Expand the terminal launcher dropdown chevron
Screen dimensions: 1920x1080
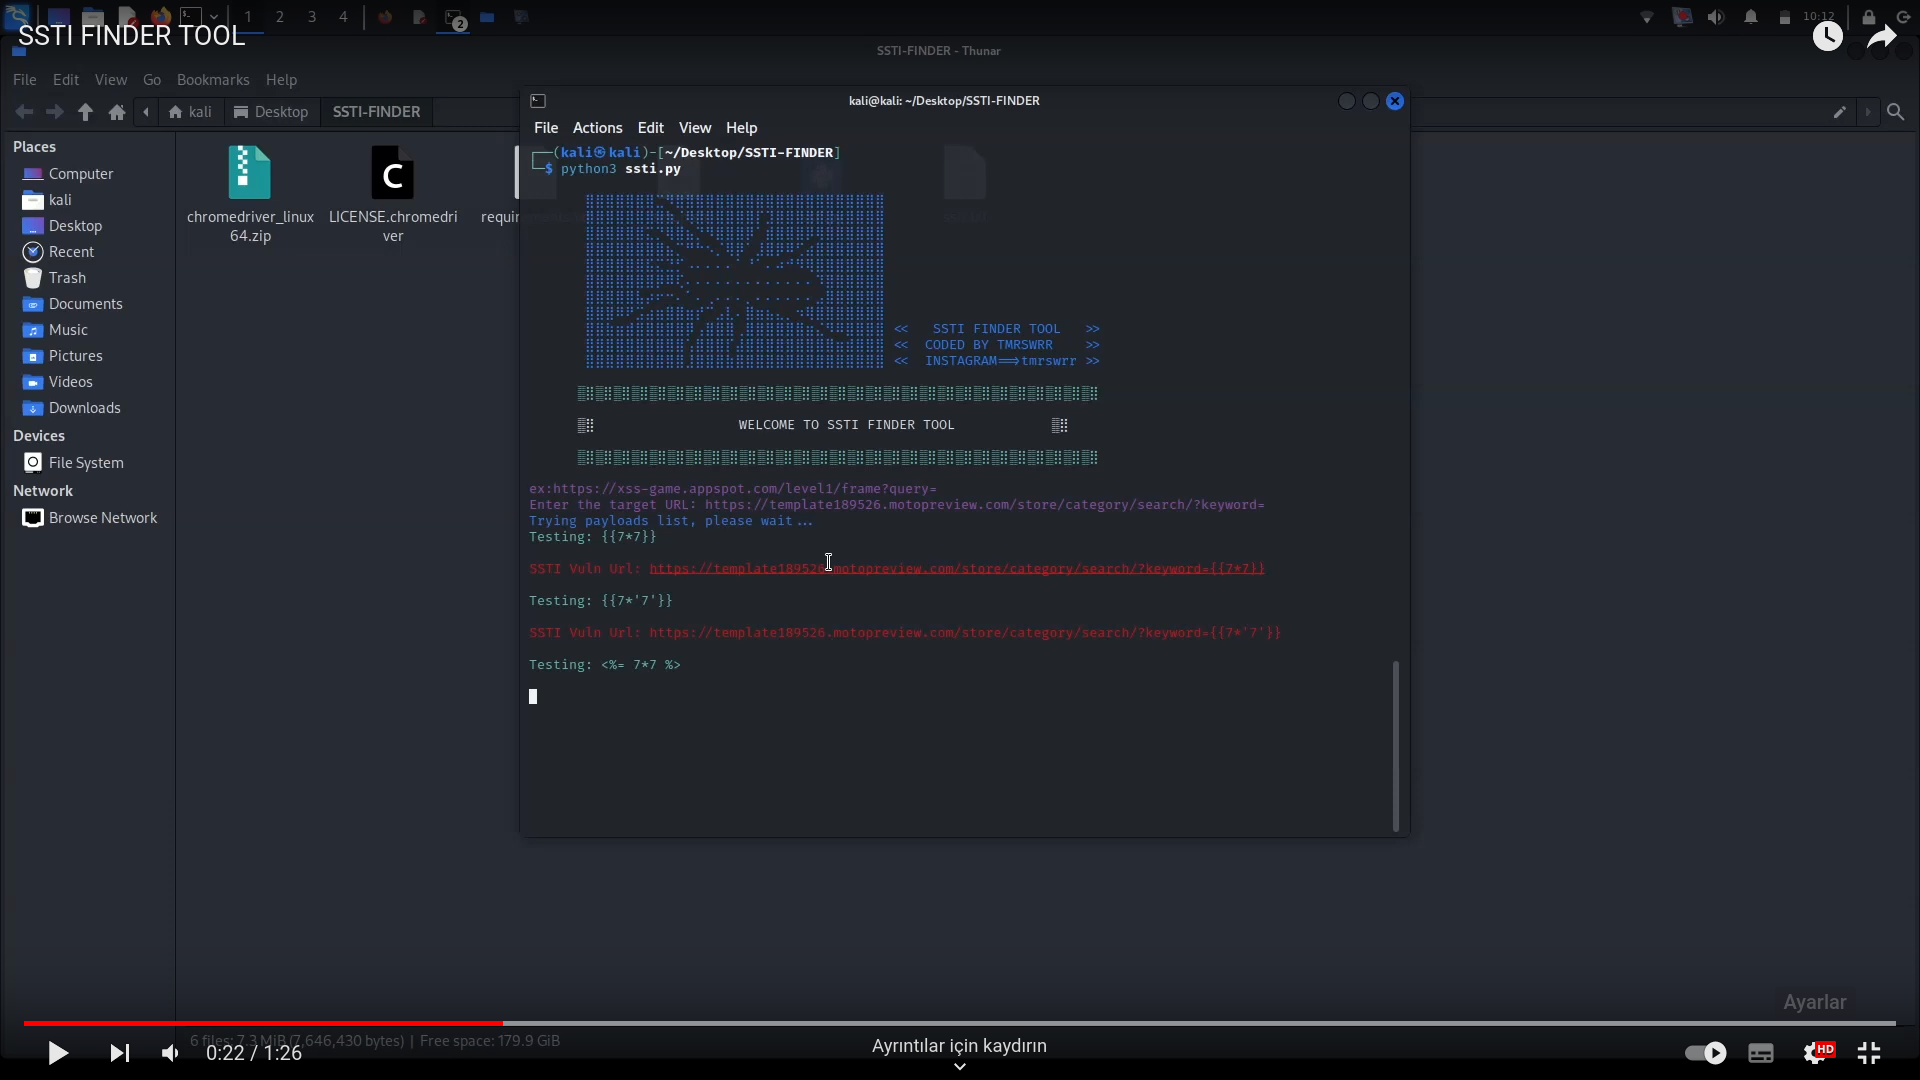pos(213,17)
